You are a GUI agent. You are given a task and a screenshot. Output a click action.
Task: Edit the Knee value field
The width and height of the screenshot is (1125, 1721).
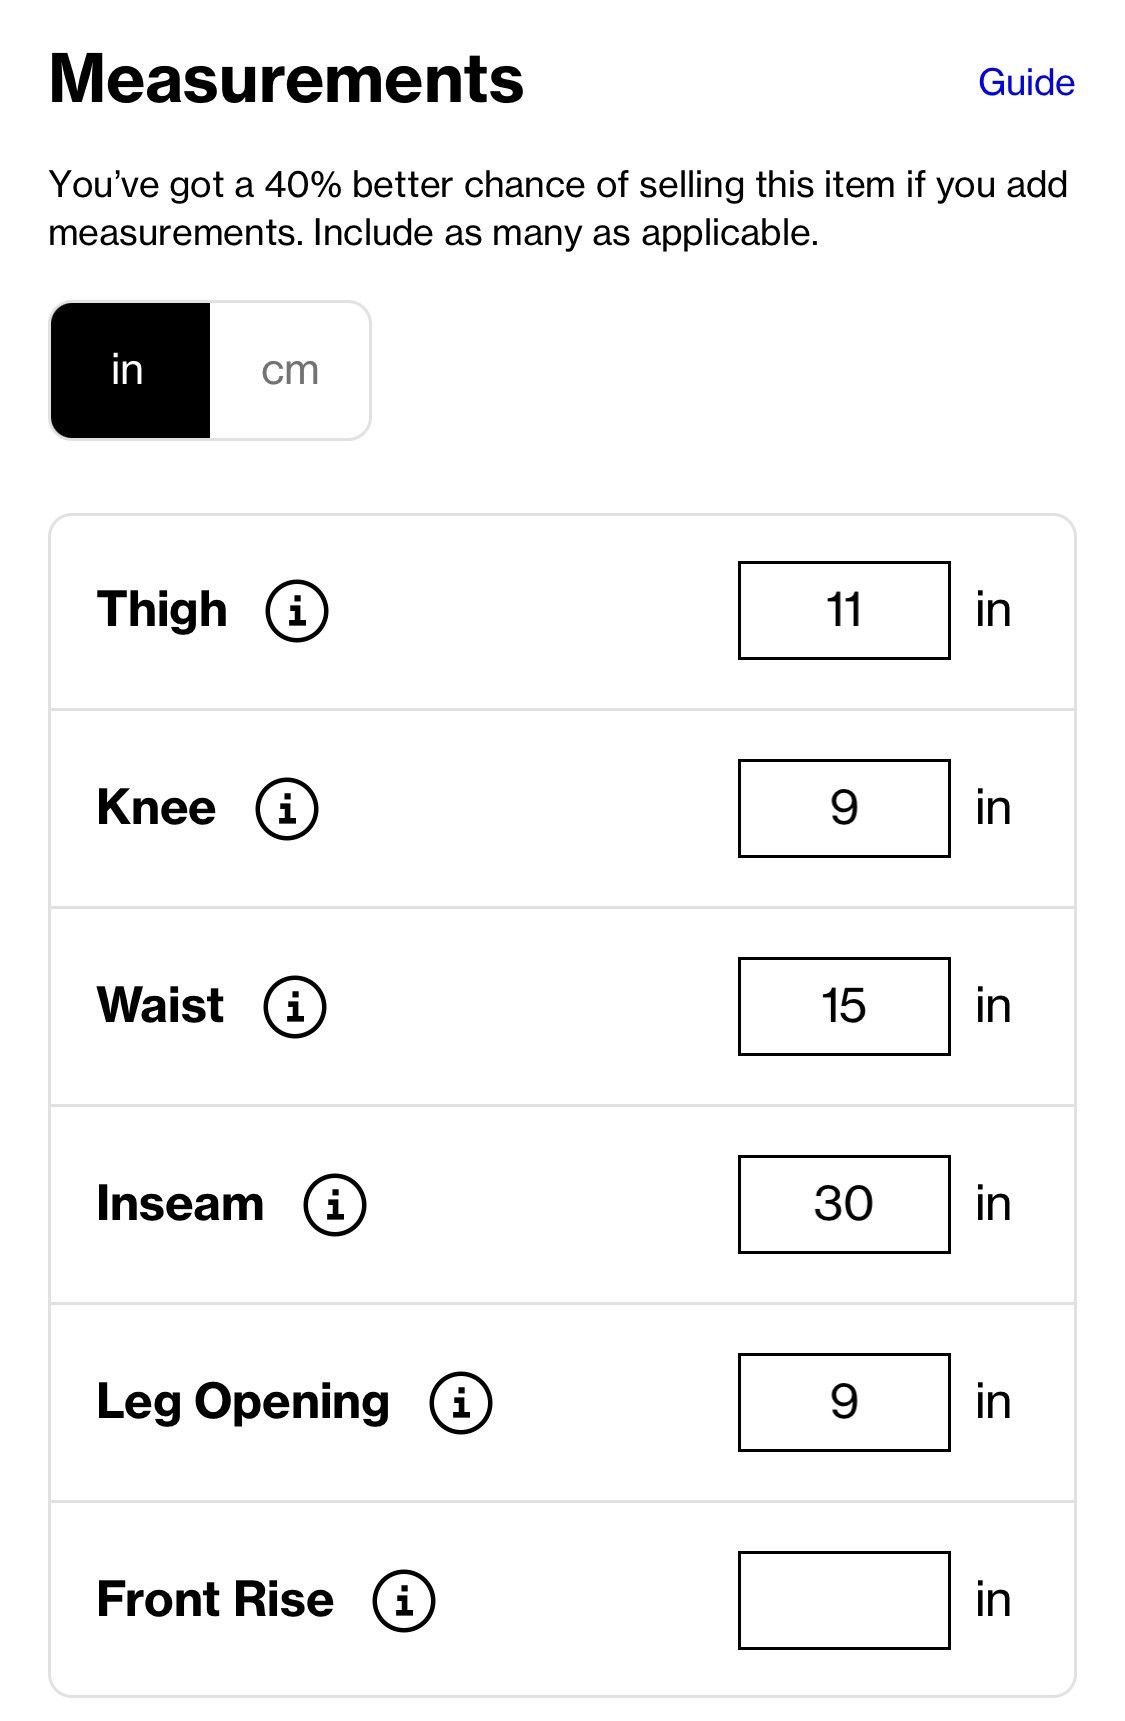(x=844, y=808)
